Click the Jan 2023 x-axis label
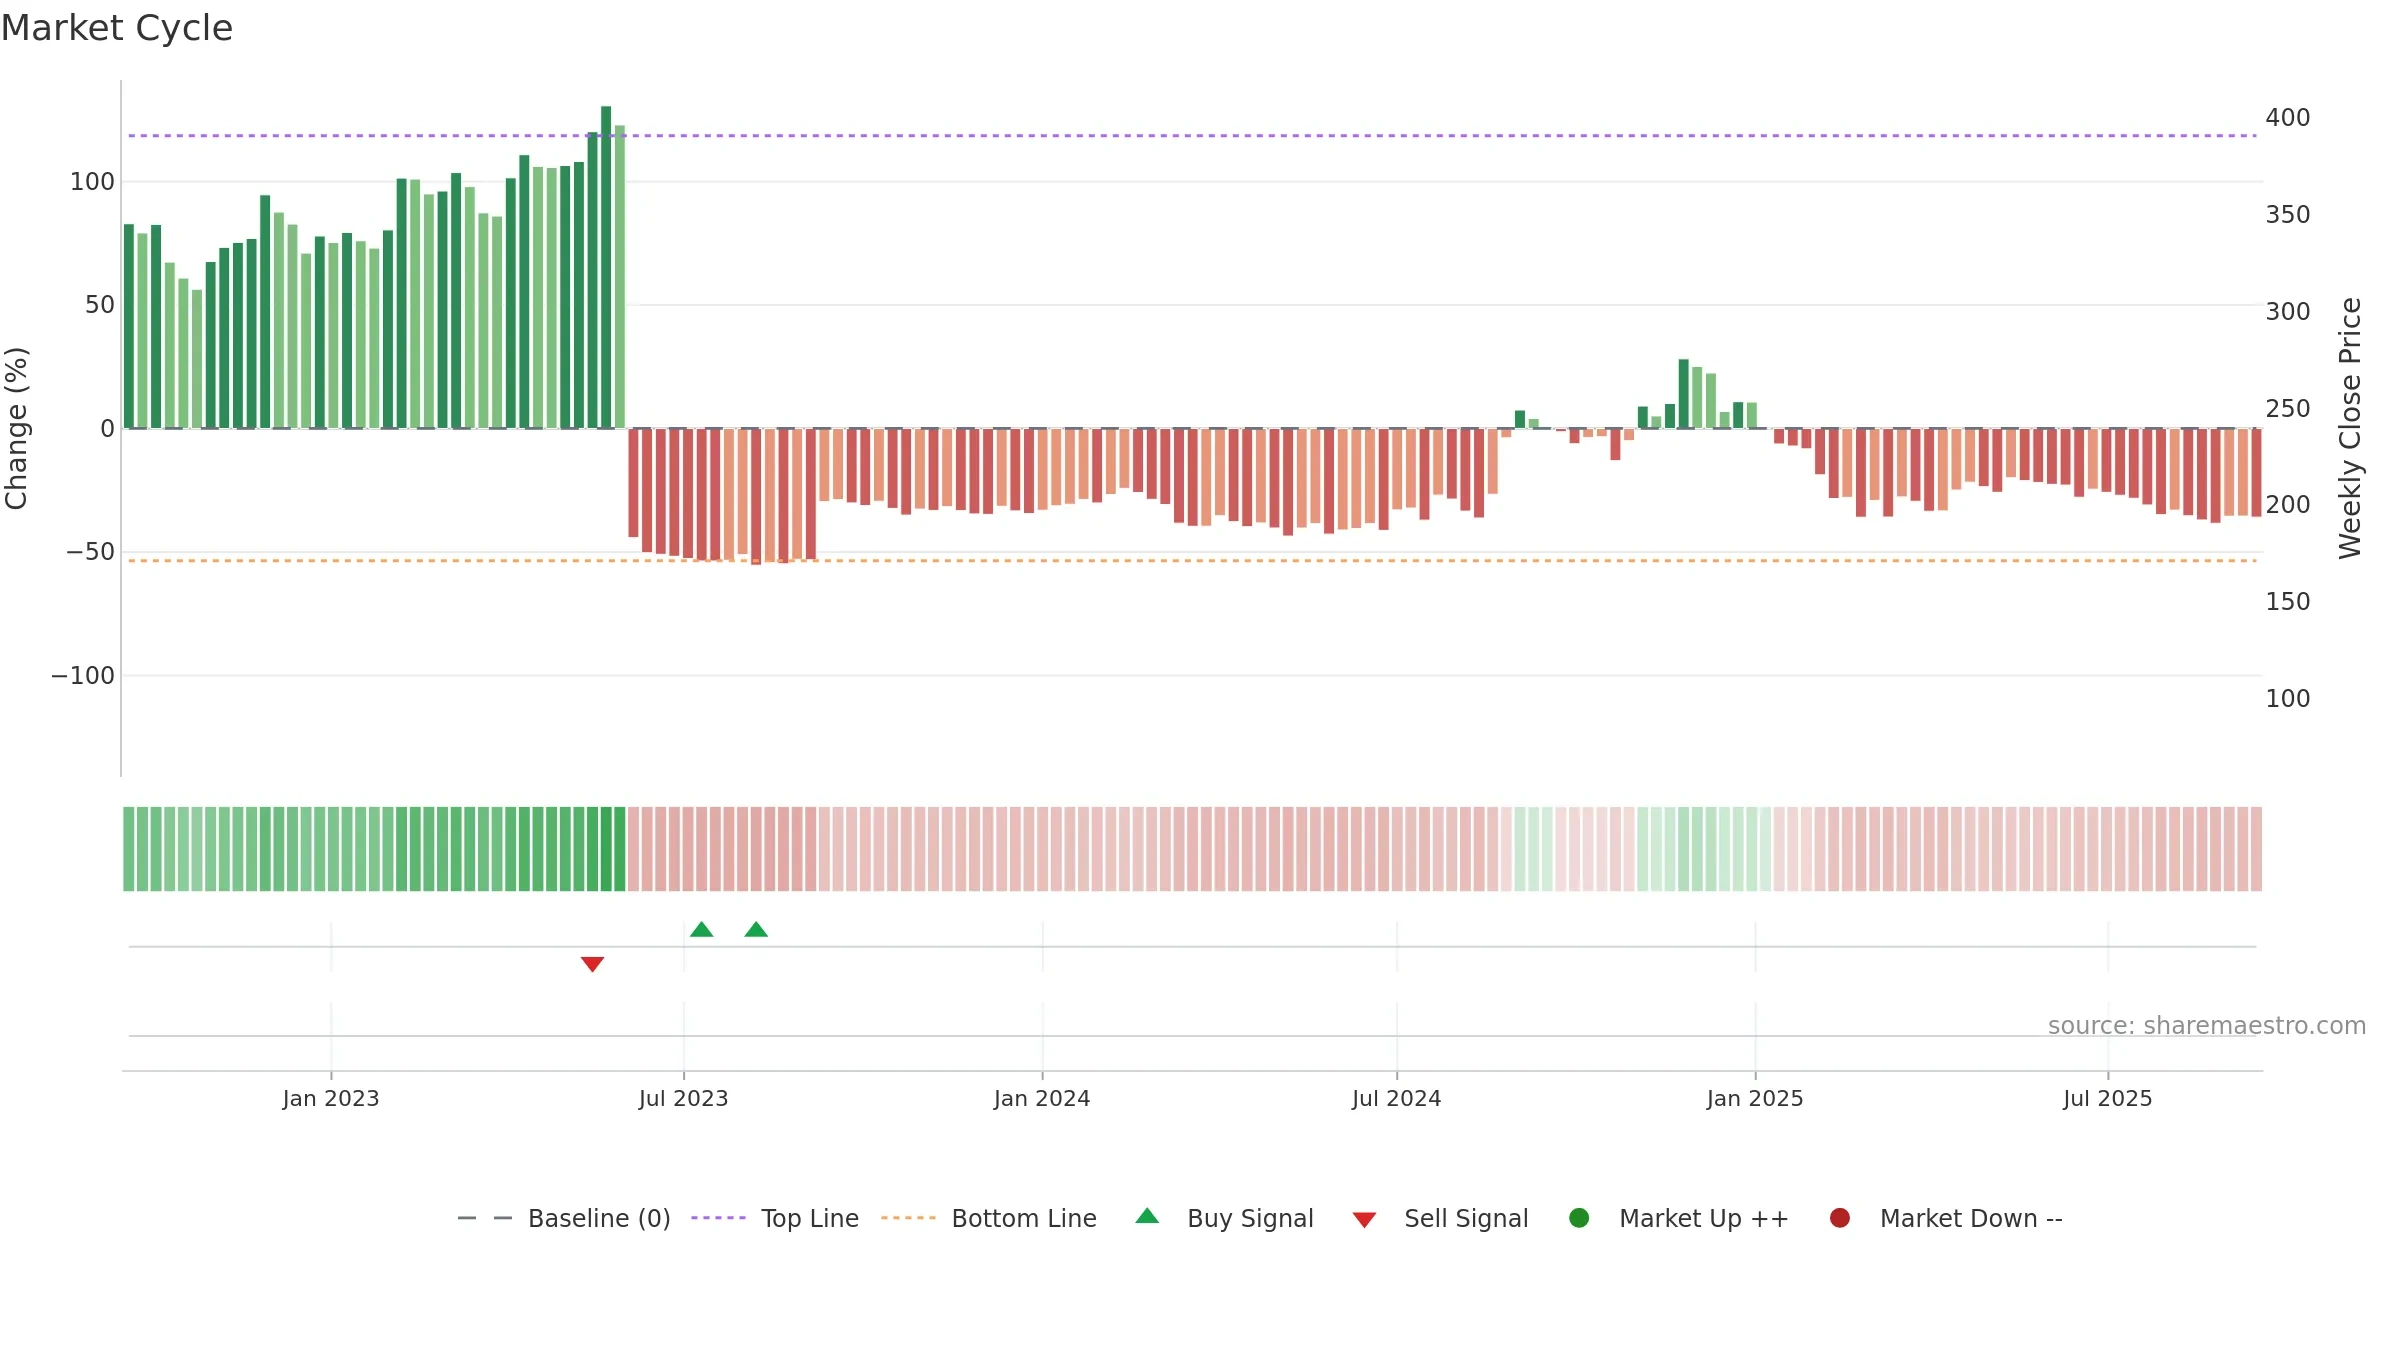The image size is (2400, 1350). pyautogui.click(x=331, y=1099)
